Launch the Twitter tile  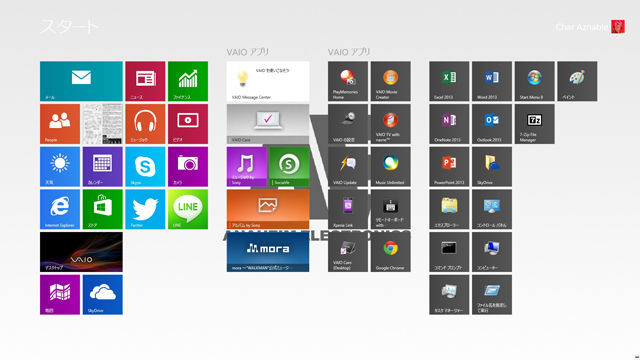[x=145, y=209]
